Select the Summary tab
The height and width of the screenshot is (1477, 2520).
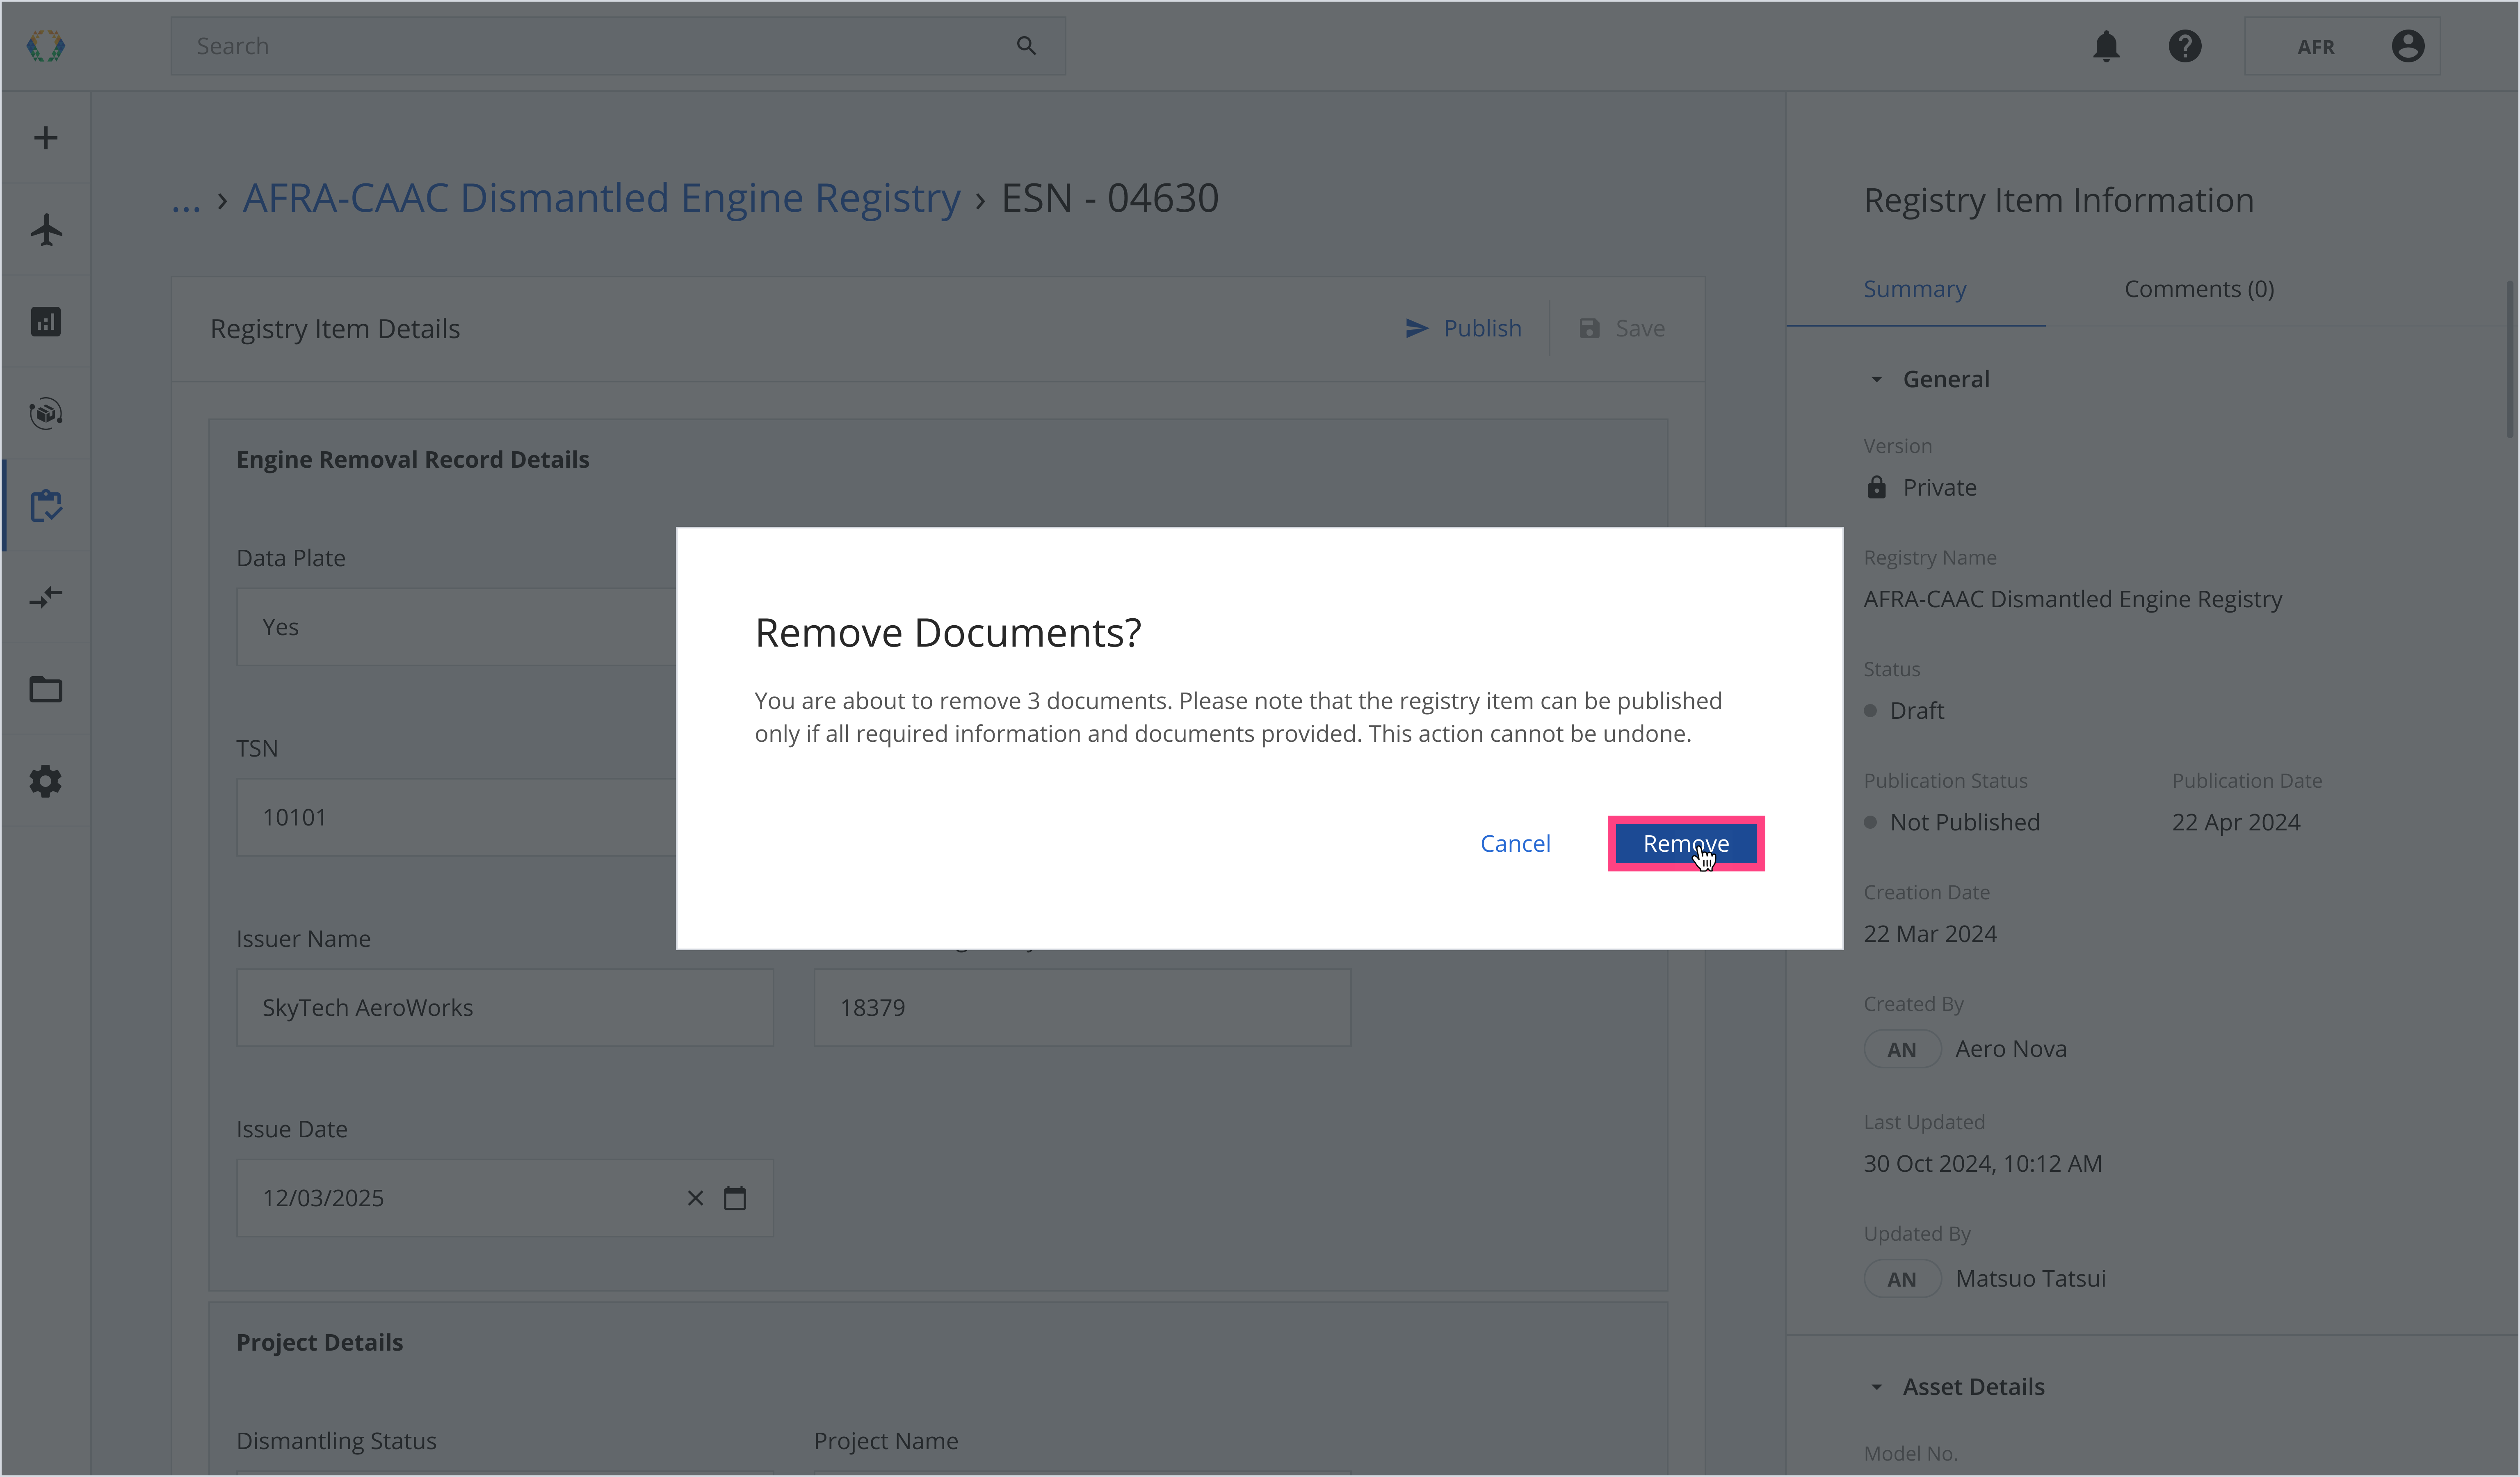click(x=1914, y=289)
